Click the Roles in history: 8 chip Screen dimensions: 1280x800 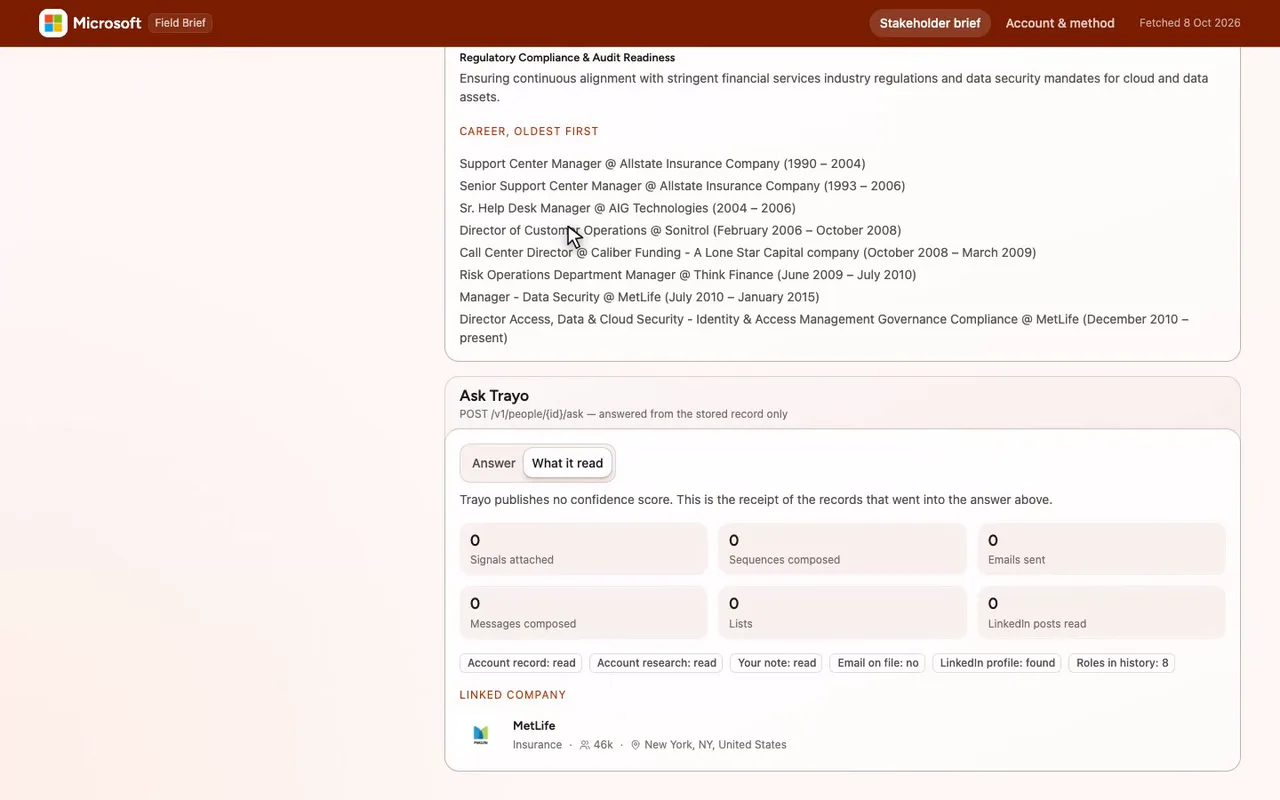point(1122,663)
